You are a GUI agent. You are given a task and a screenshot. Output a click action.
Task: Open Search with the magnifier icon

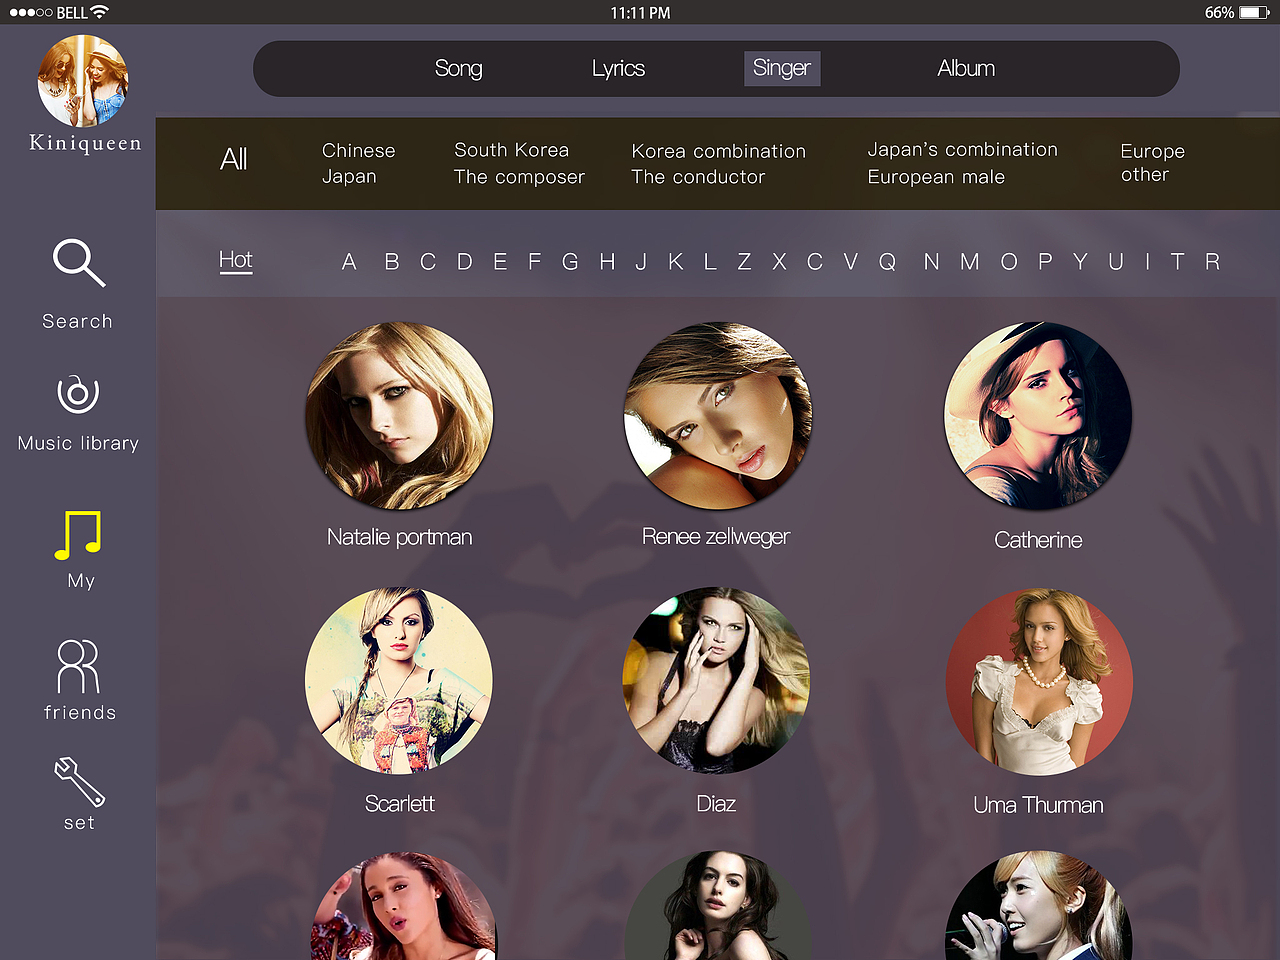[79, 262]
